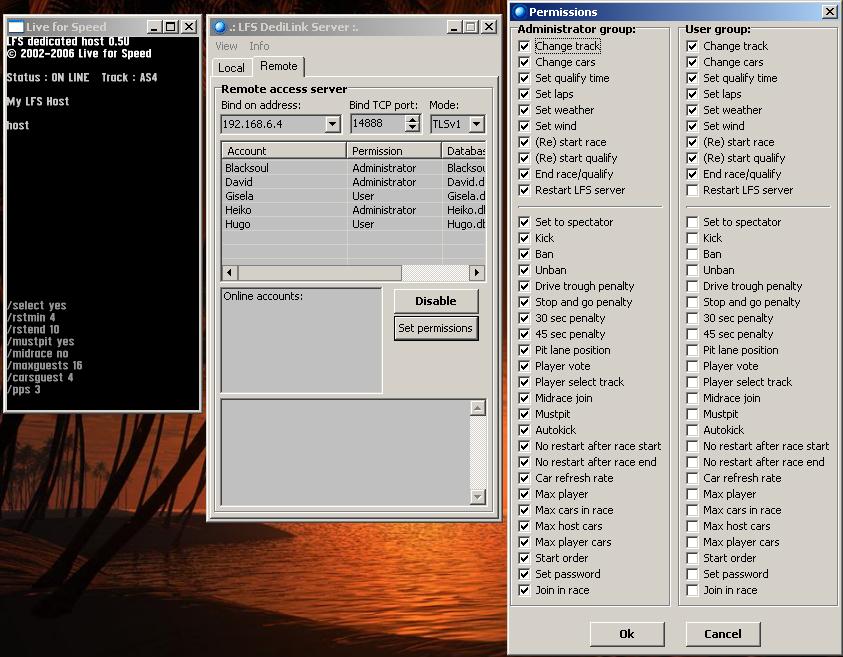The width and height of the screenshot is (843, 657).
Task: Minimize the LFS DediLink Server window
Action: (454, 26)
